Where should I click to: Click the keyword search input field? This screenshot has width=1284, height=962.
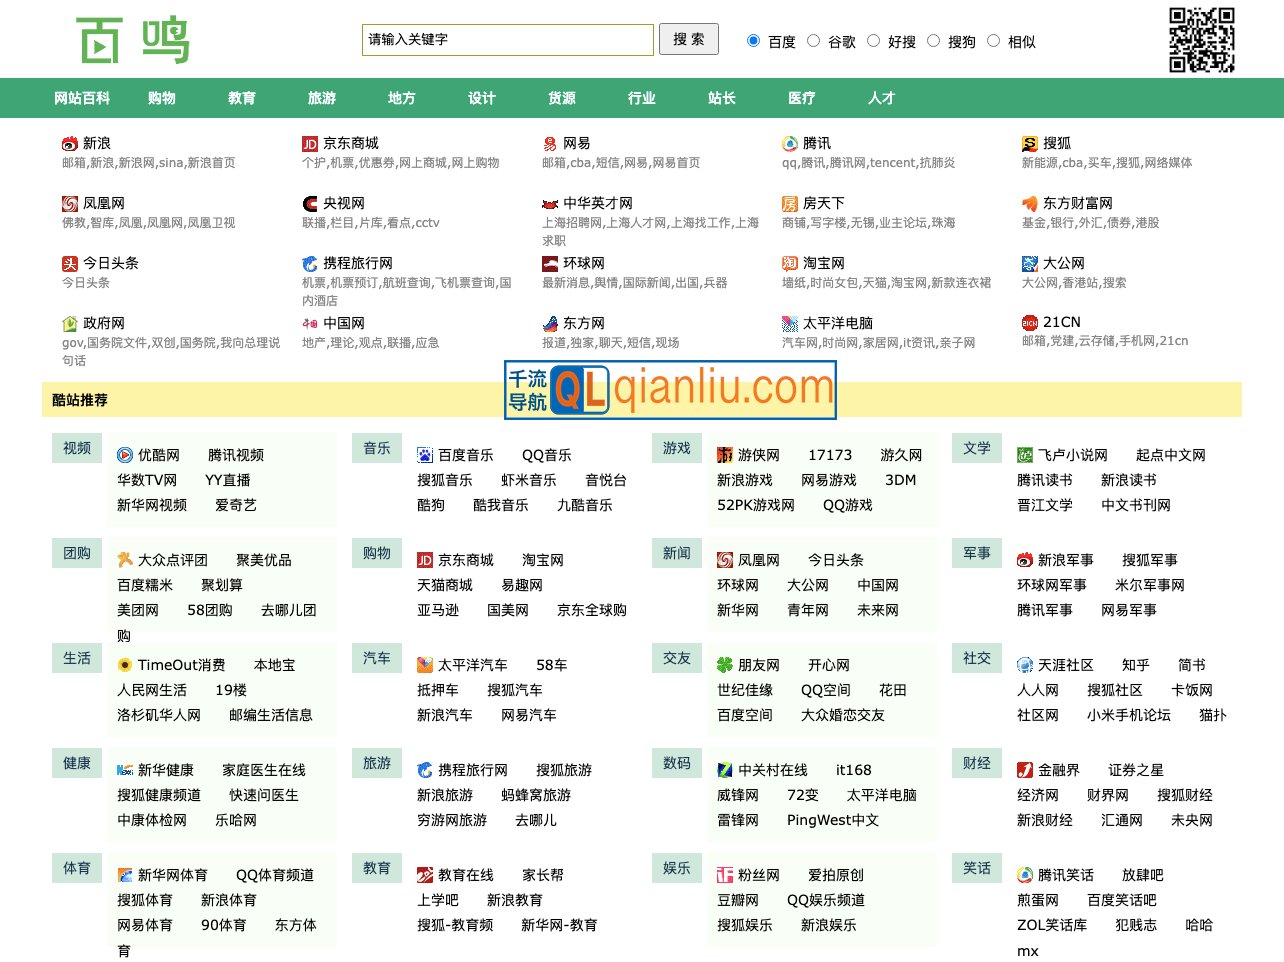(x=507, y=40)
